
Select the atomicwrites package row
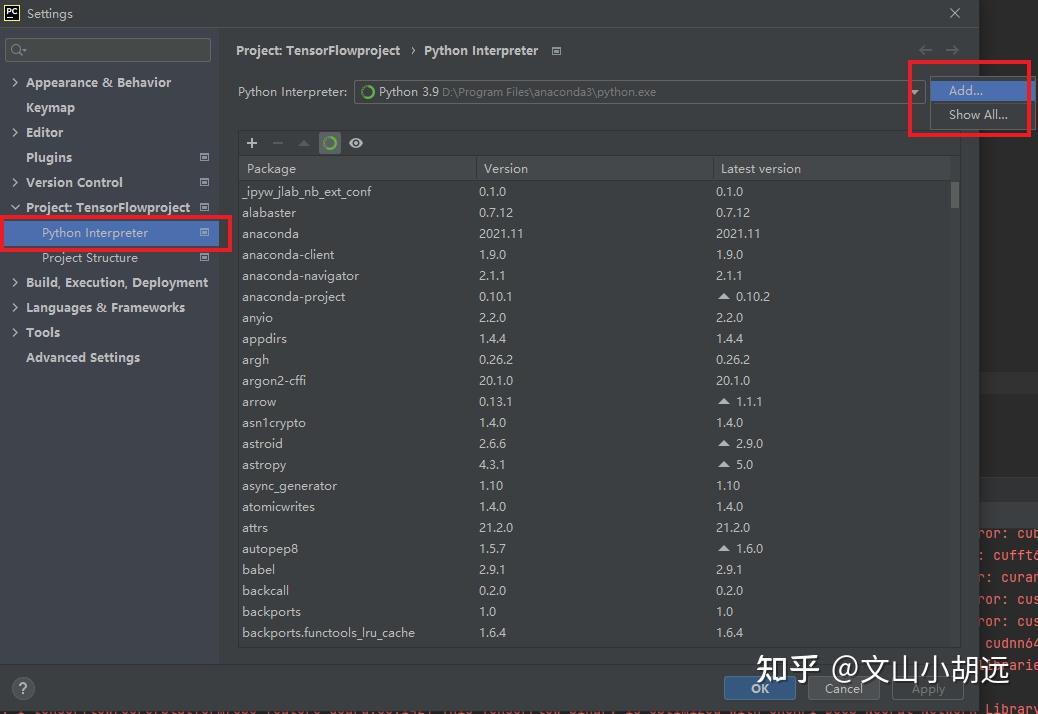594,506
